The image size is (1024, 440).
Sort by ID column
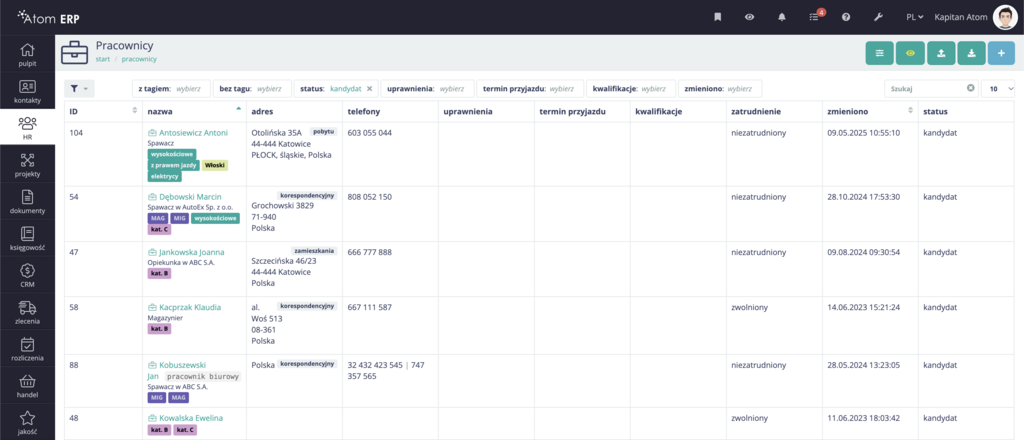point(104,112)
